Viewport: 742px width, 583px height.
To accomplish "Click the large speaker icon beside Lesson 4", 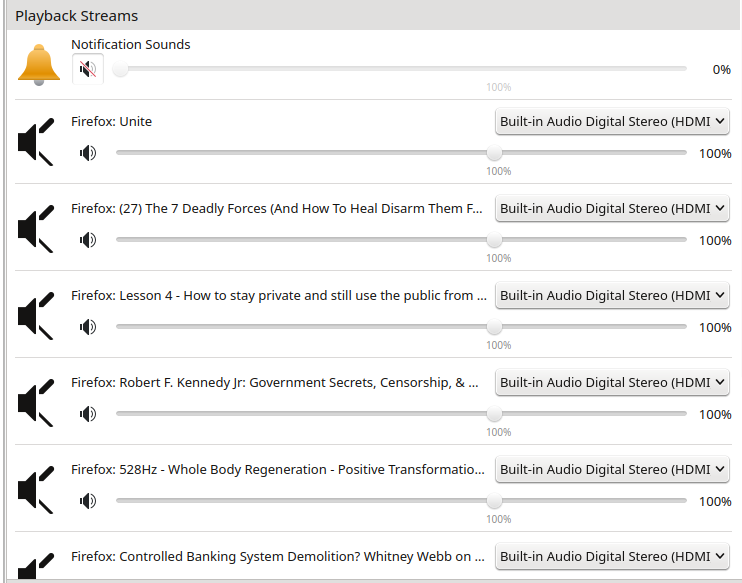I will point(36,316).
